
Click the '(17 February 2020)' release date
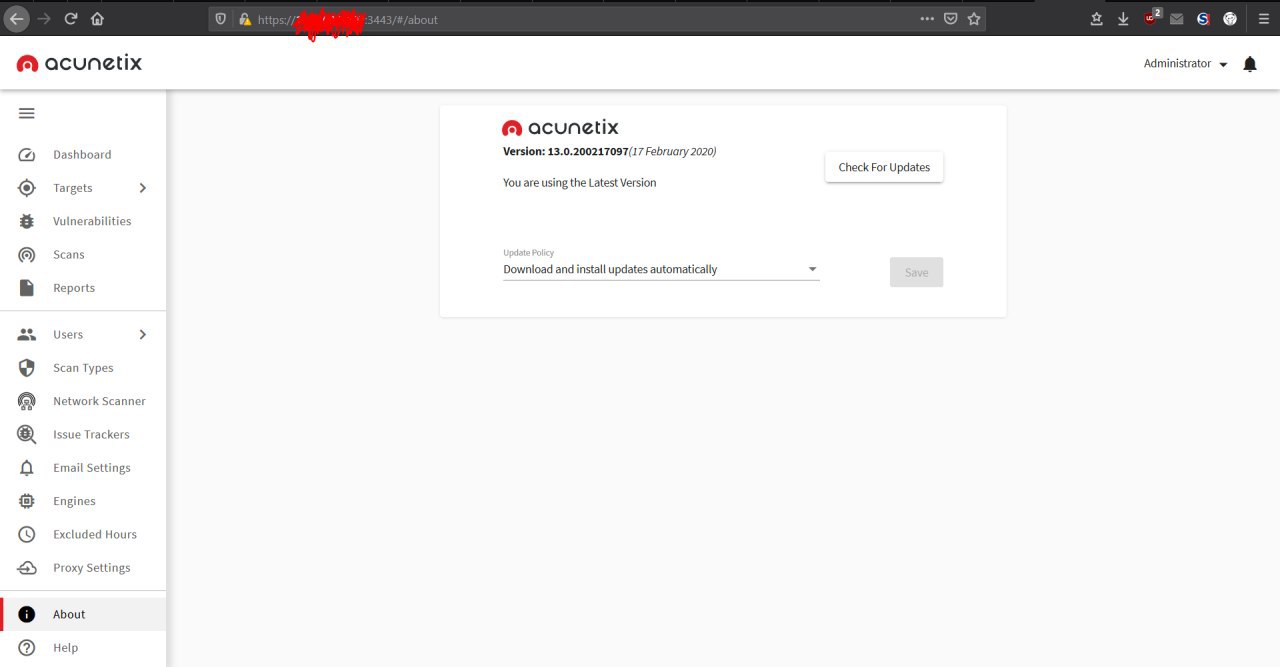[672, 152]
